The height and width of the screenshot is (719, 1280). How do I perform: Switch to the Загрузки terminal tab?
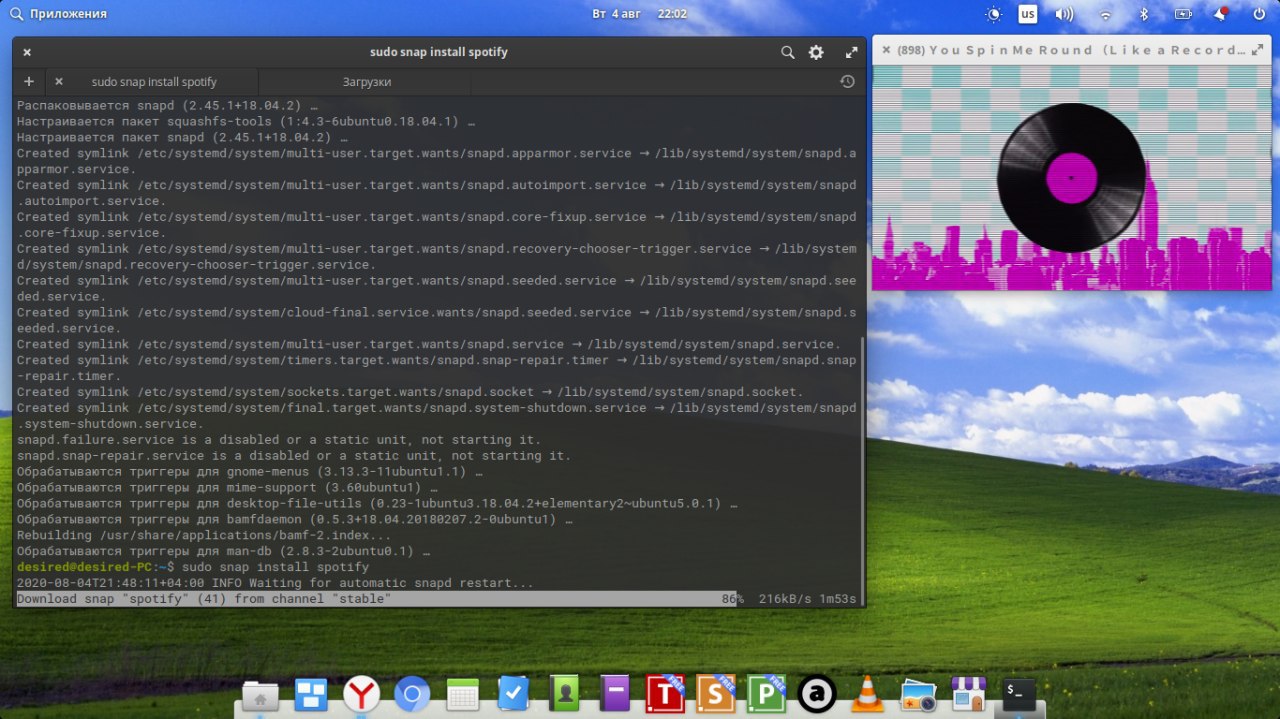[x=367, y=82]
